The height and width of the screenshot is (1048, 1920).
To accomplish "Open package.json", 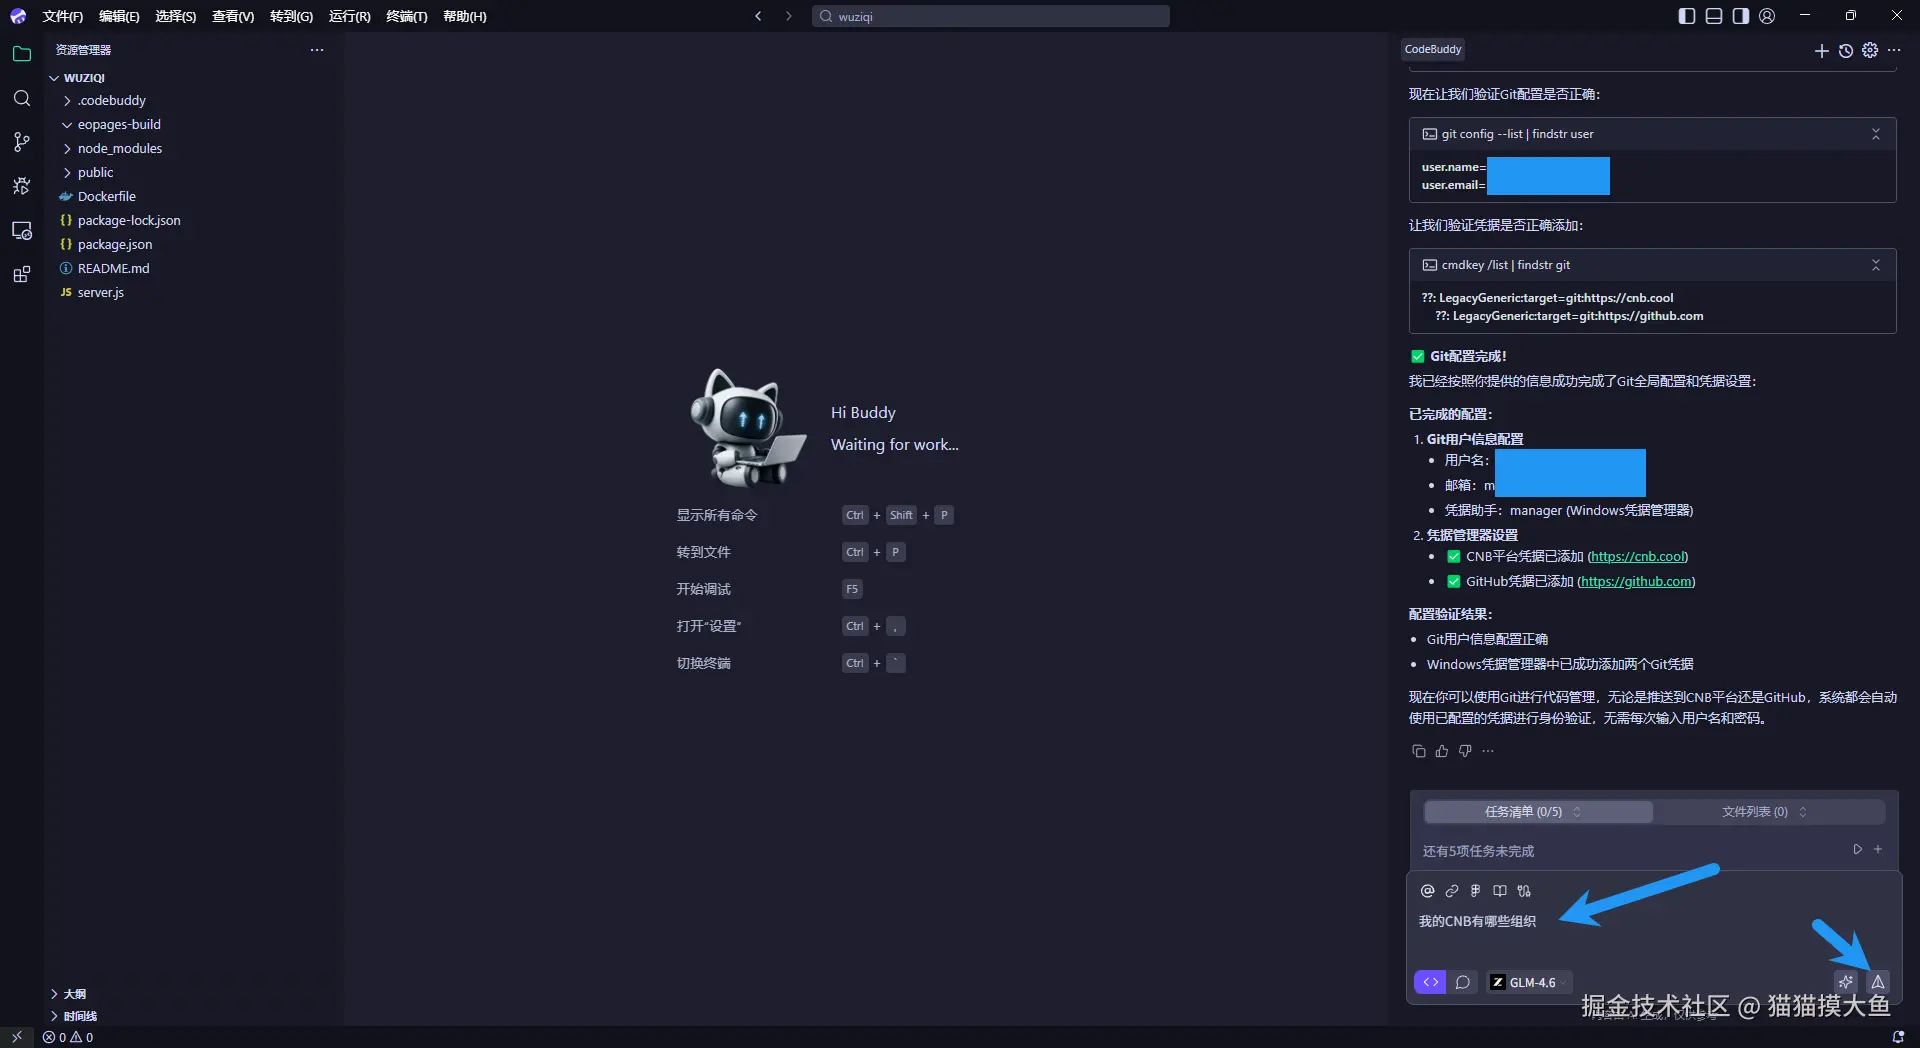I will tap(115, 245).
